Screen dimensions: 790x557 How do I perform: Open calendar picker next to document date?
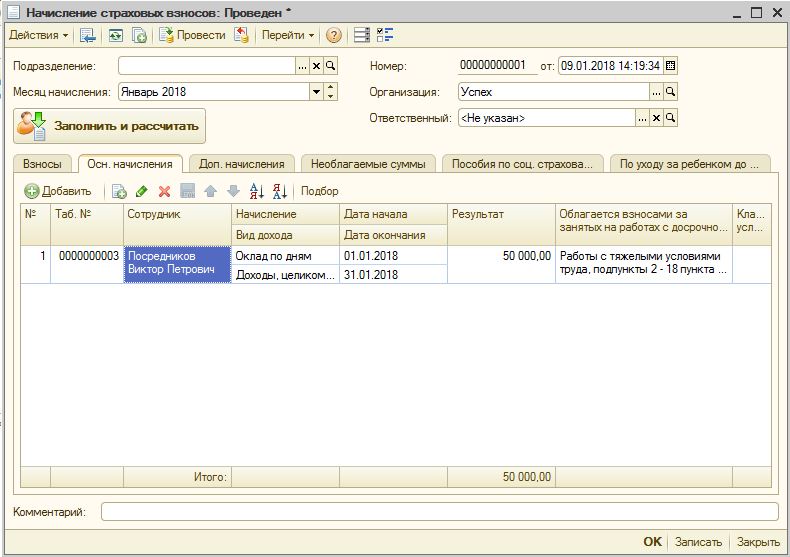click(x=670, y=66)
